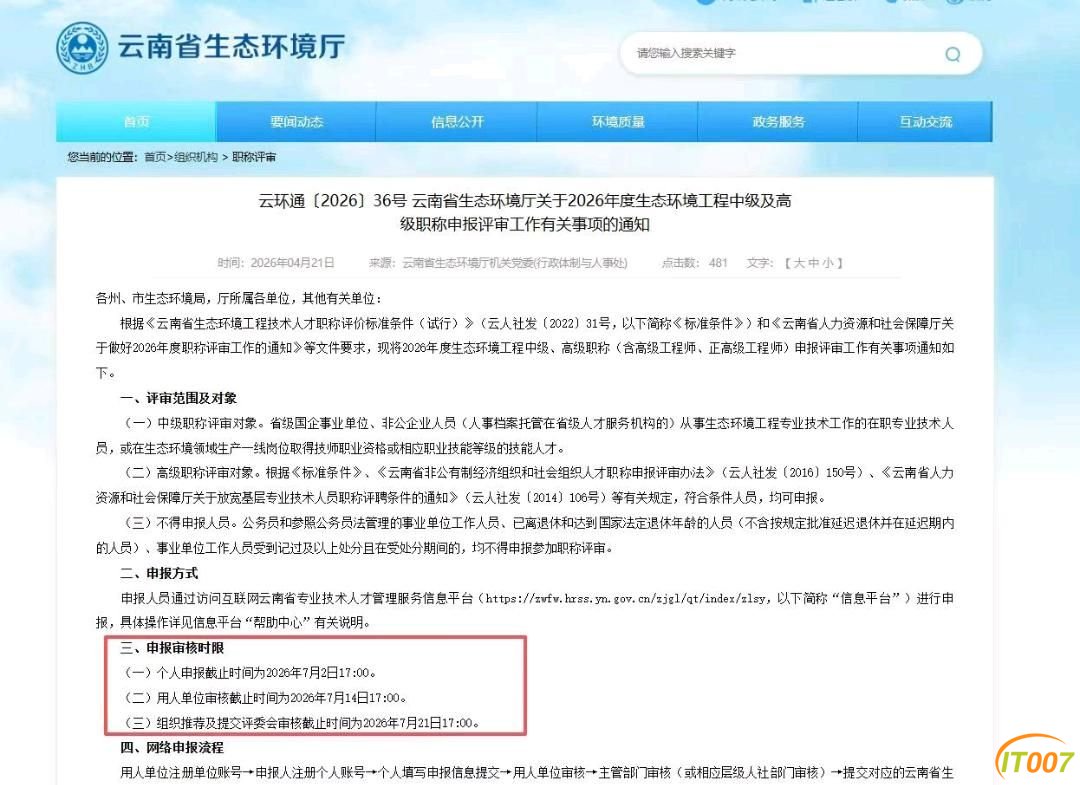Set article font size to 中
1080x785 pixels.
[x=815, y=263]
